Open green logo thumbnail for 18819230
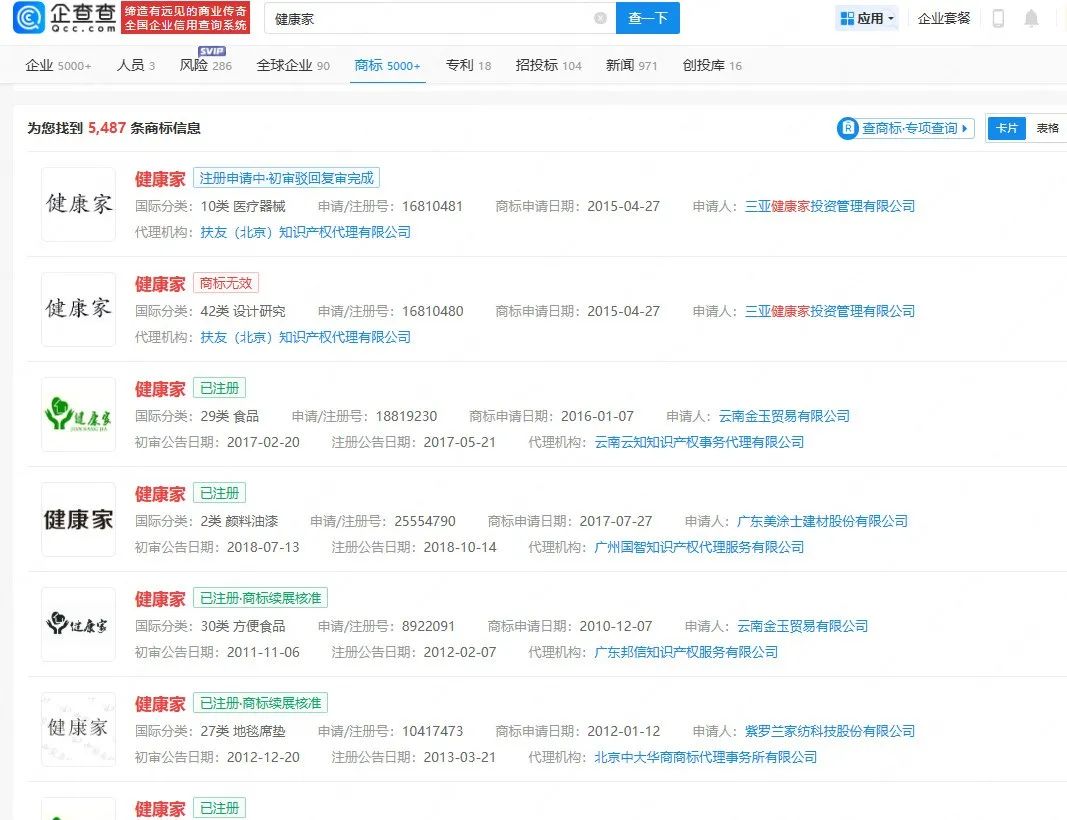This screenshot has width=1067, height=820. (x=78, y=414)
